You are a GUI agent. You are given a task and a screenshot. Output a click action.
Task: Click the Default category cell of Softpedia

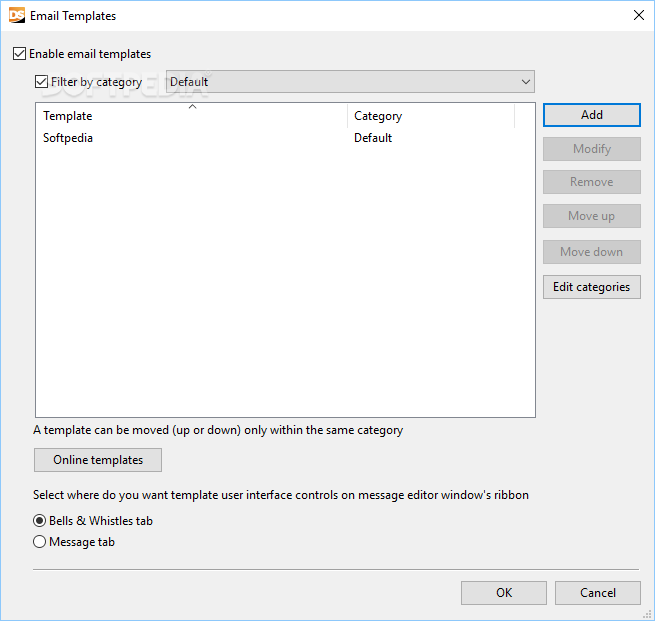click(x=373, y=138)
